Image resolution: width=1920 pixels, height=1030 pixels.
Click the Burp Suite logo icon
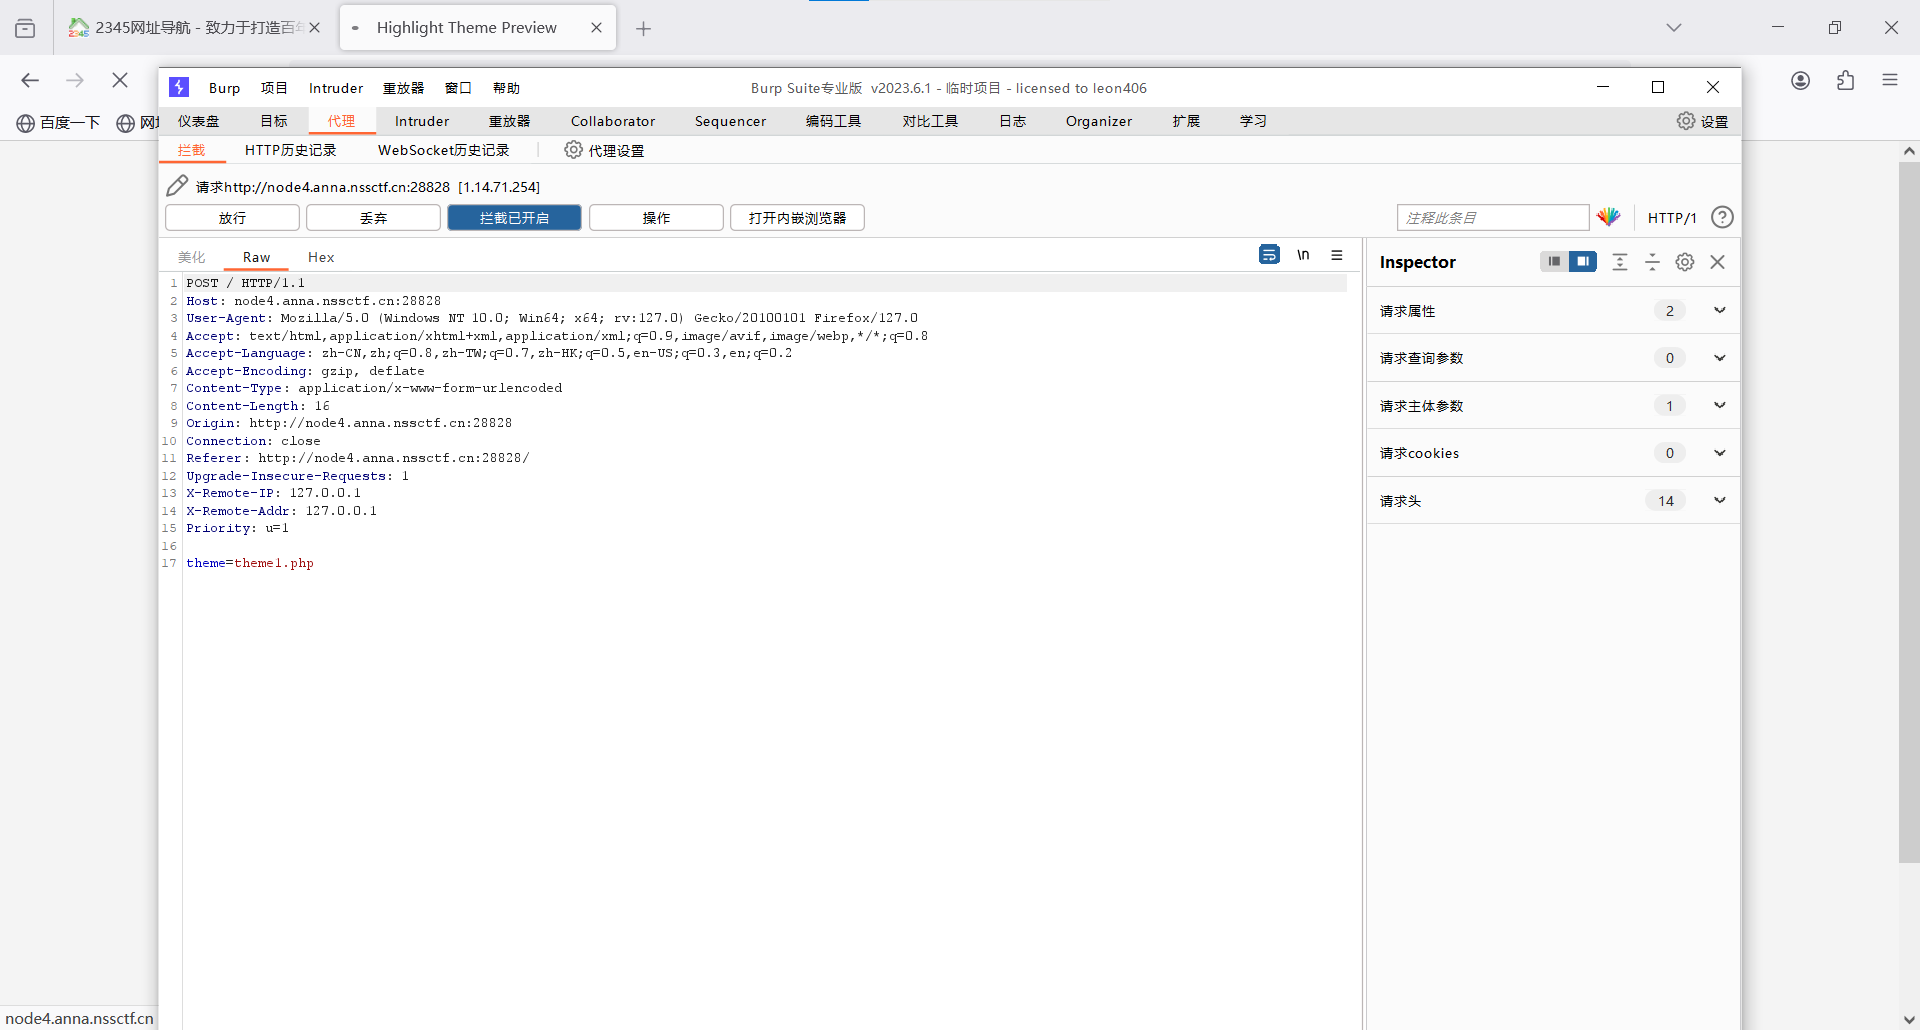point(179,88)
